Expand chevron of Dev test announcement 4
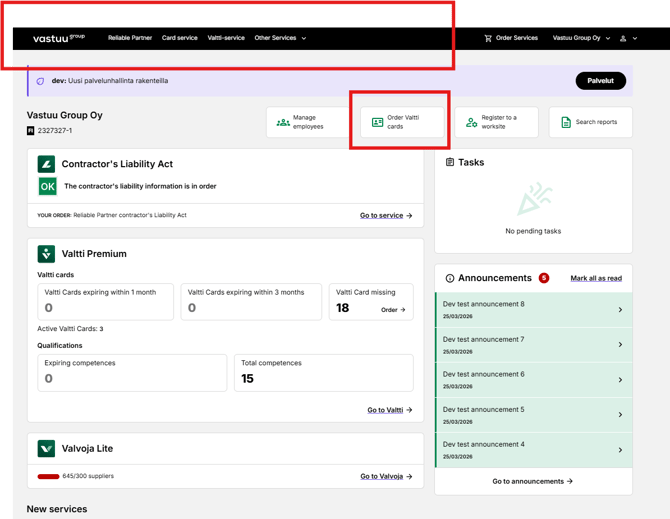The image size is (670, 519). (620, 450)
